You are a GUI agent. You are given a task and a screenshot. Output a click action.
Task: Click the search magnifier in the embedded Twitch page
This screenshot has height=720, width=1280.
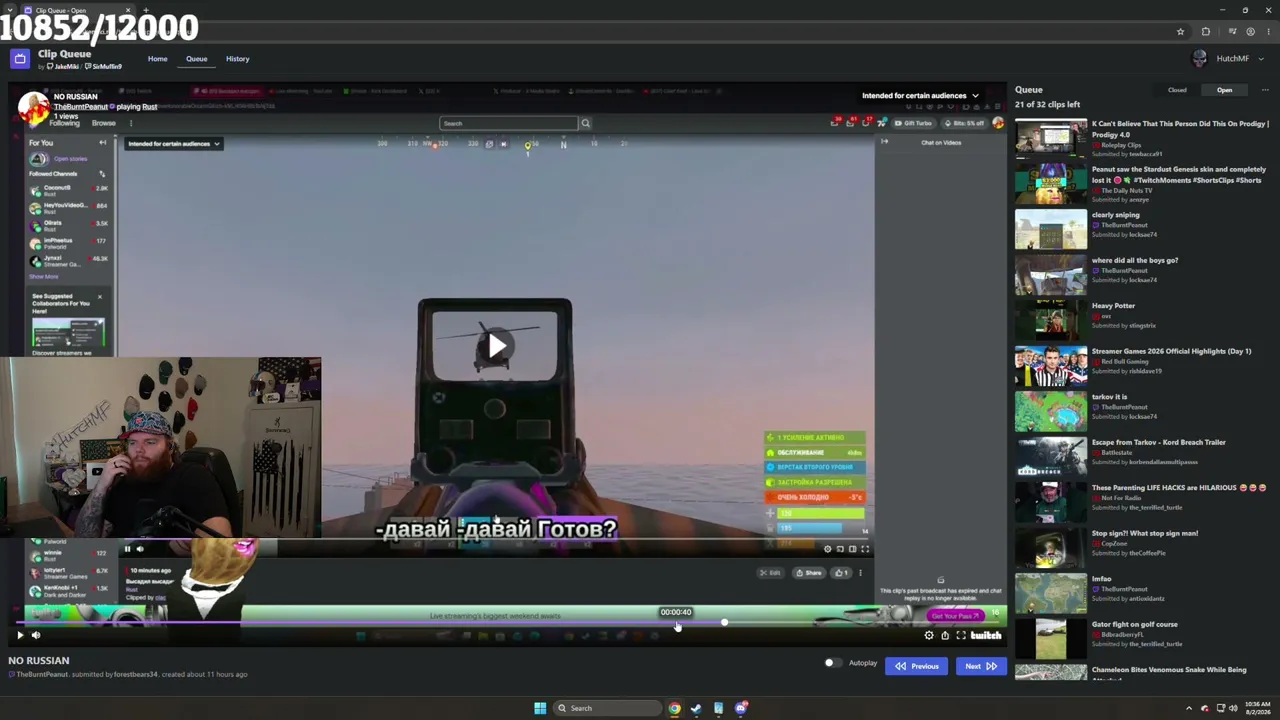pos(586,123)
